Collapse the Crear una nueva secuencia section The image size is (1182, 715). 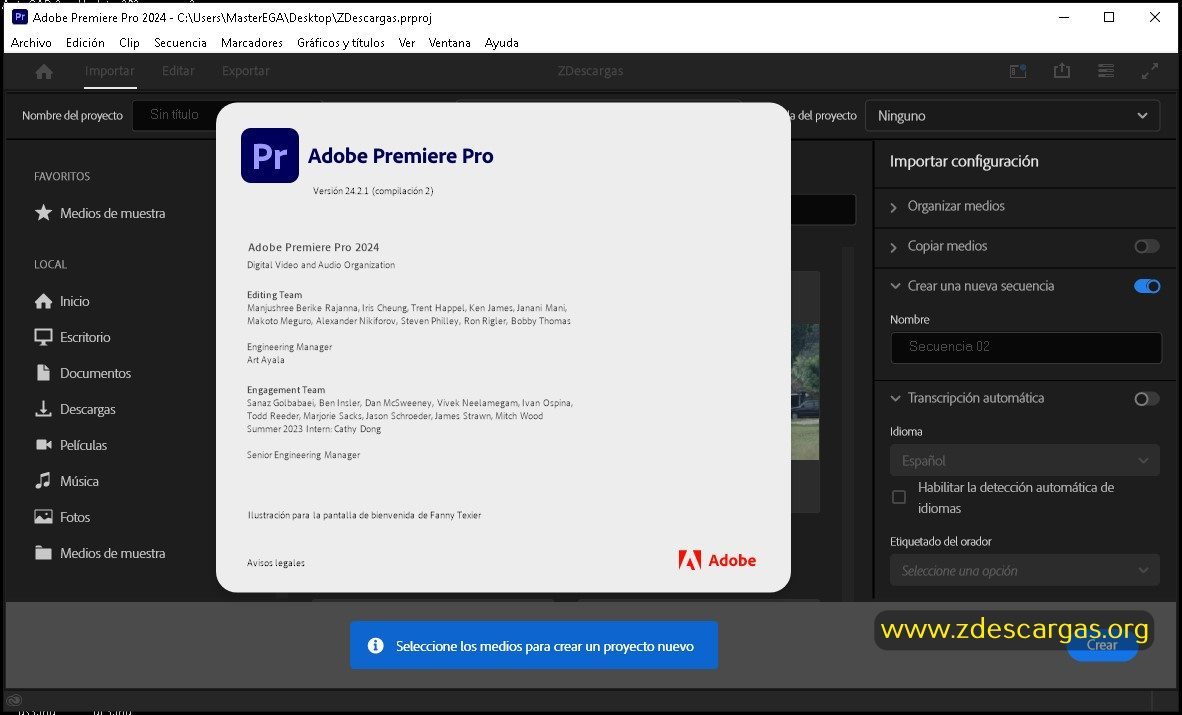895,286
